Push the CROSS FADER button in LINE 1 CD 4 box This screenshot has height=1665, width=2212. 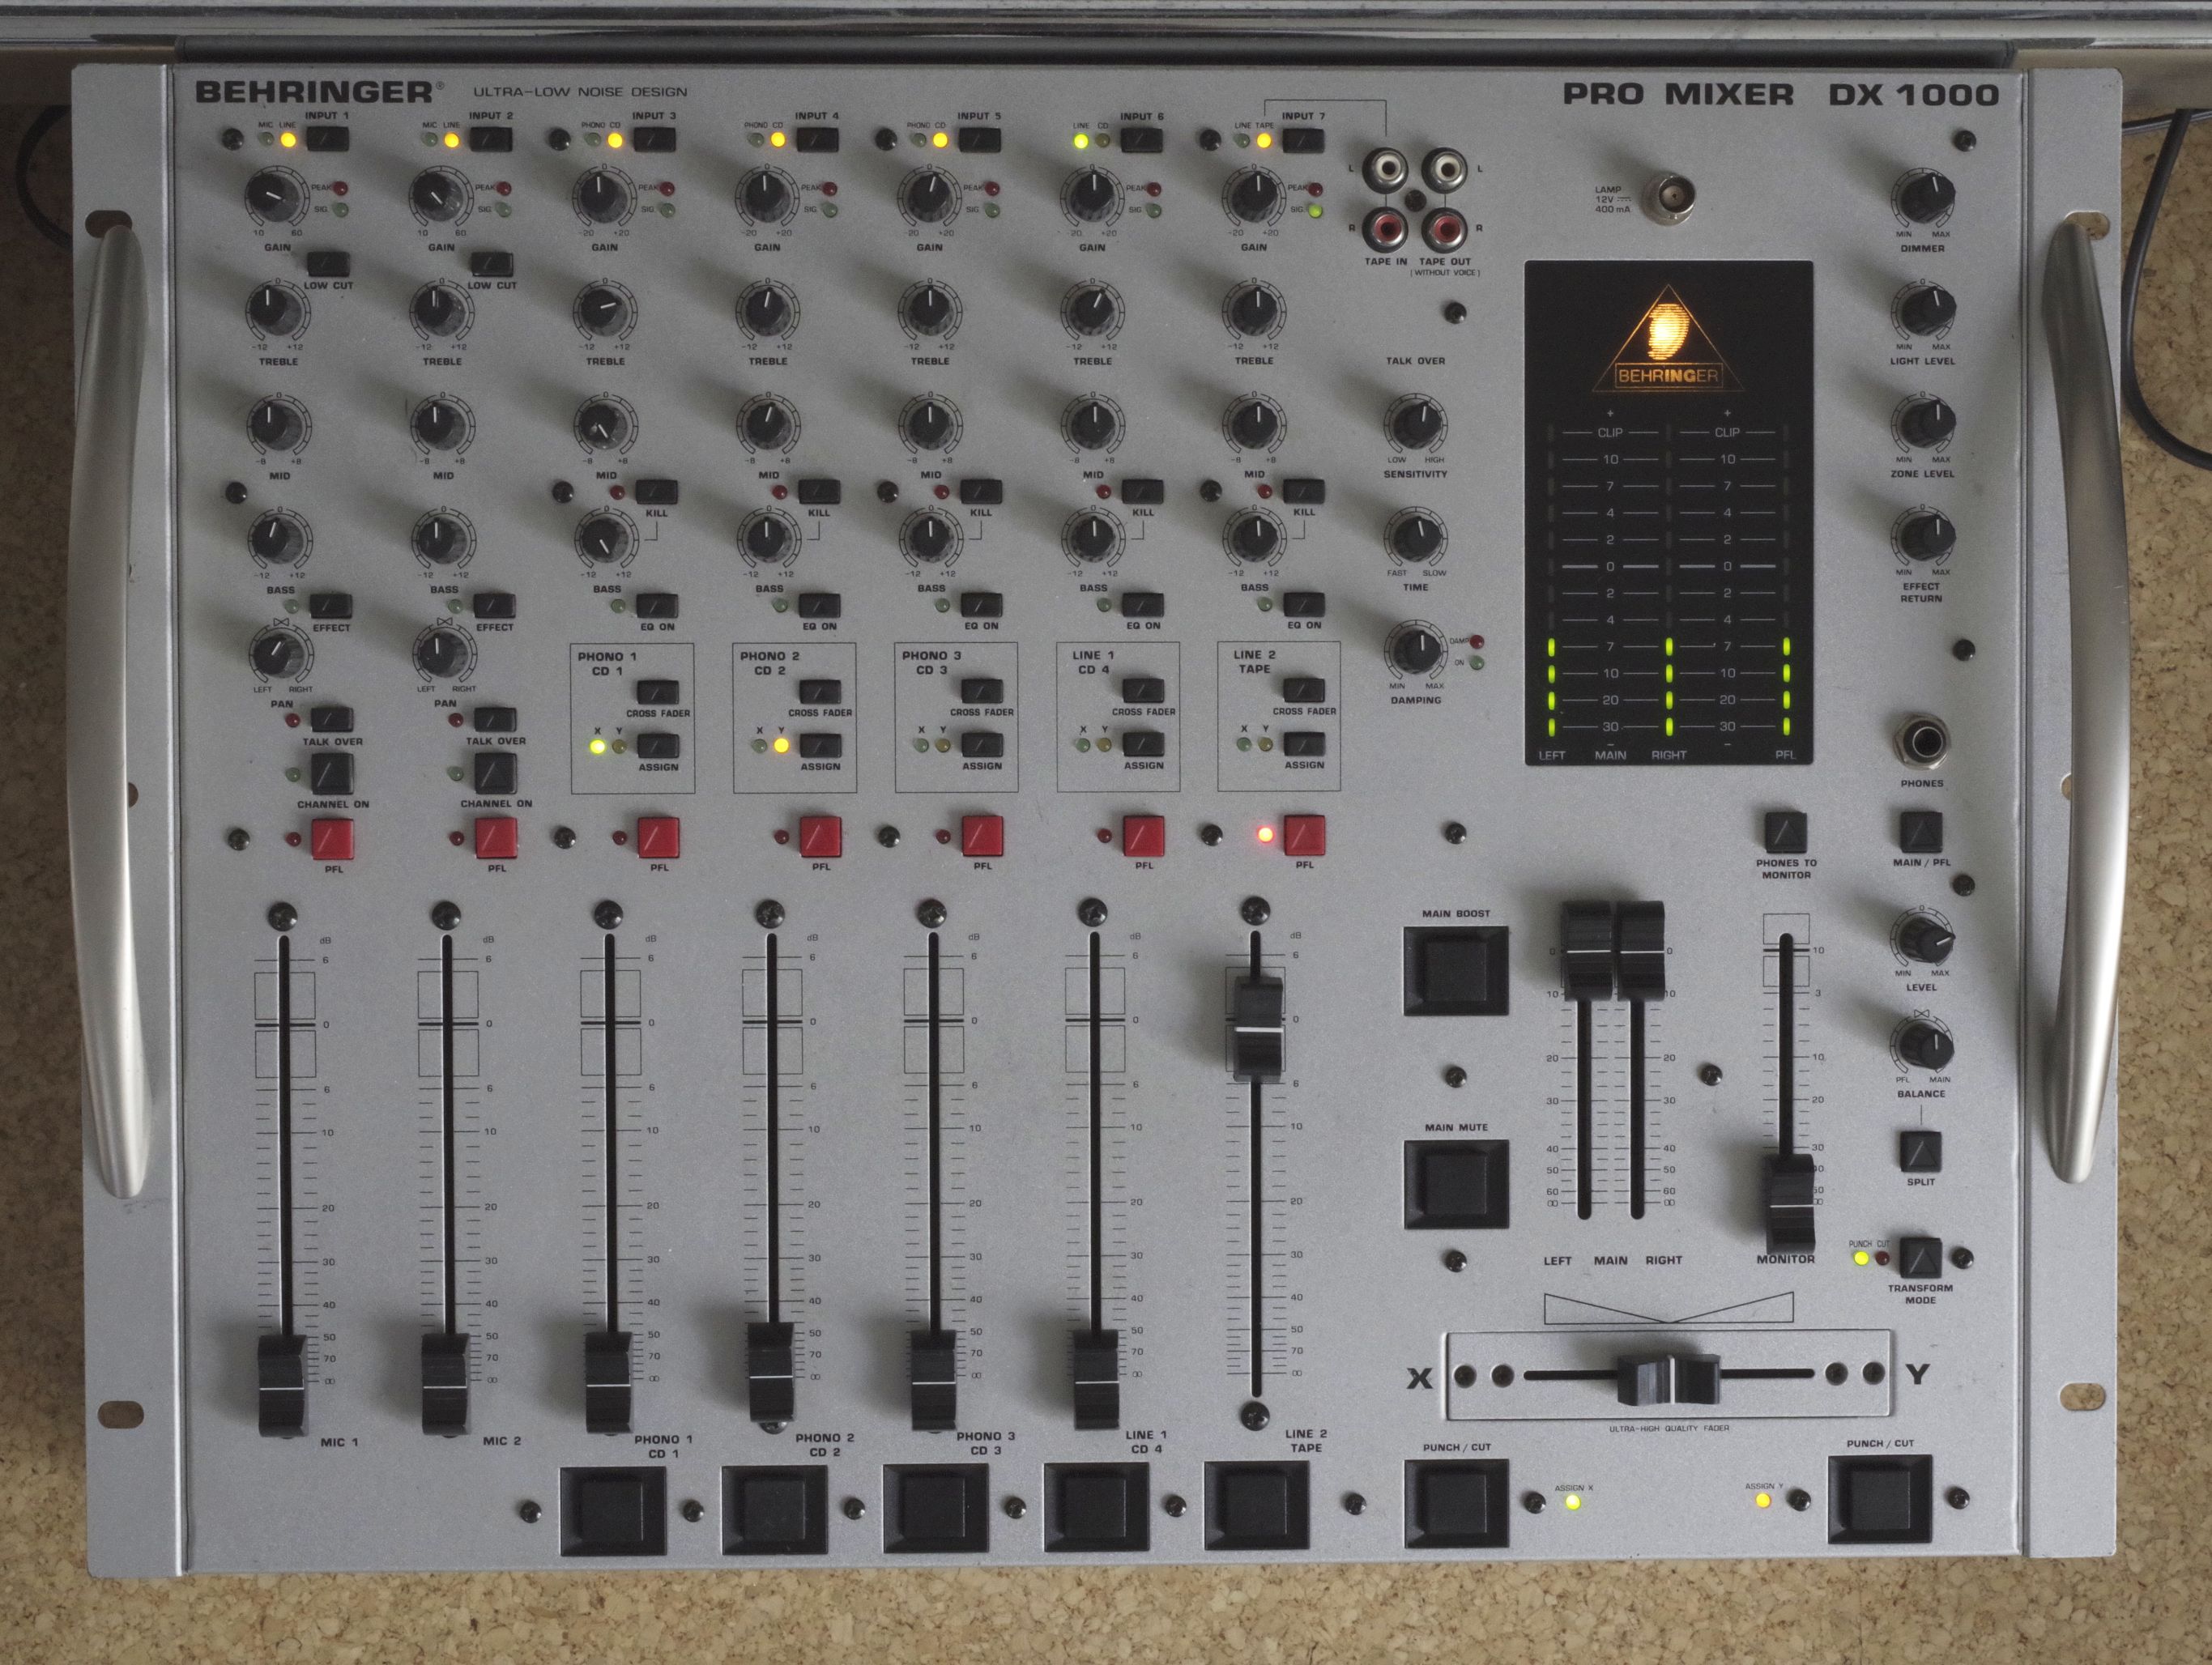click(x=1143, y=691)
